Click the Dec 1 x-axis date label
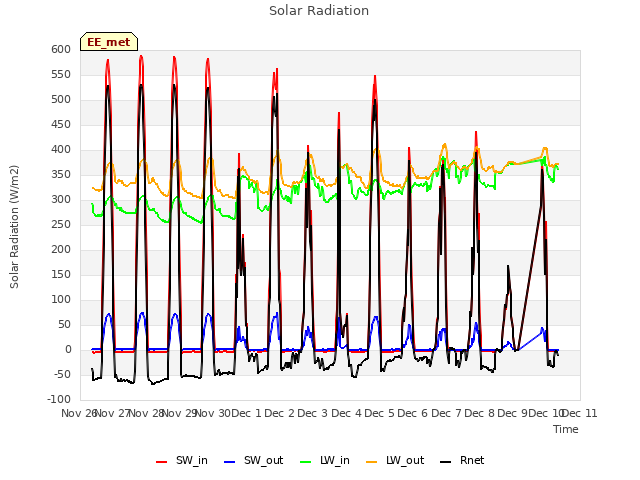Image resolution: width=640 pixels, height=480 pixels. [x=247, y=413]
